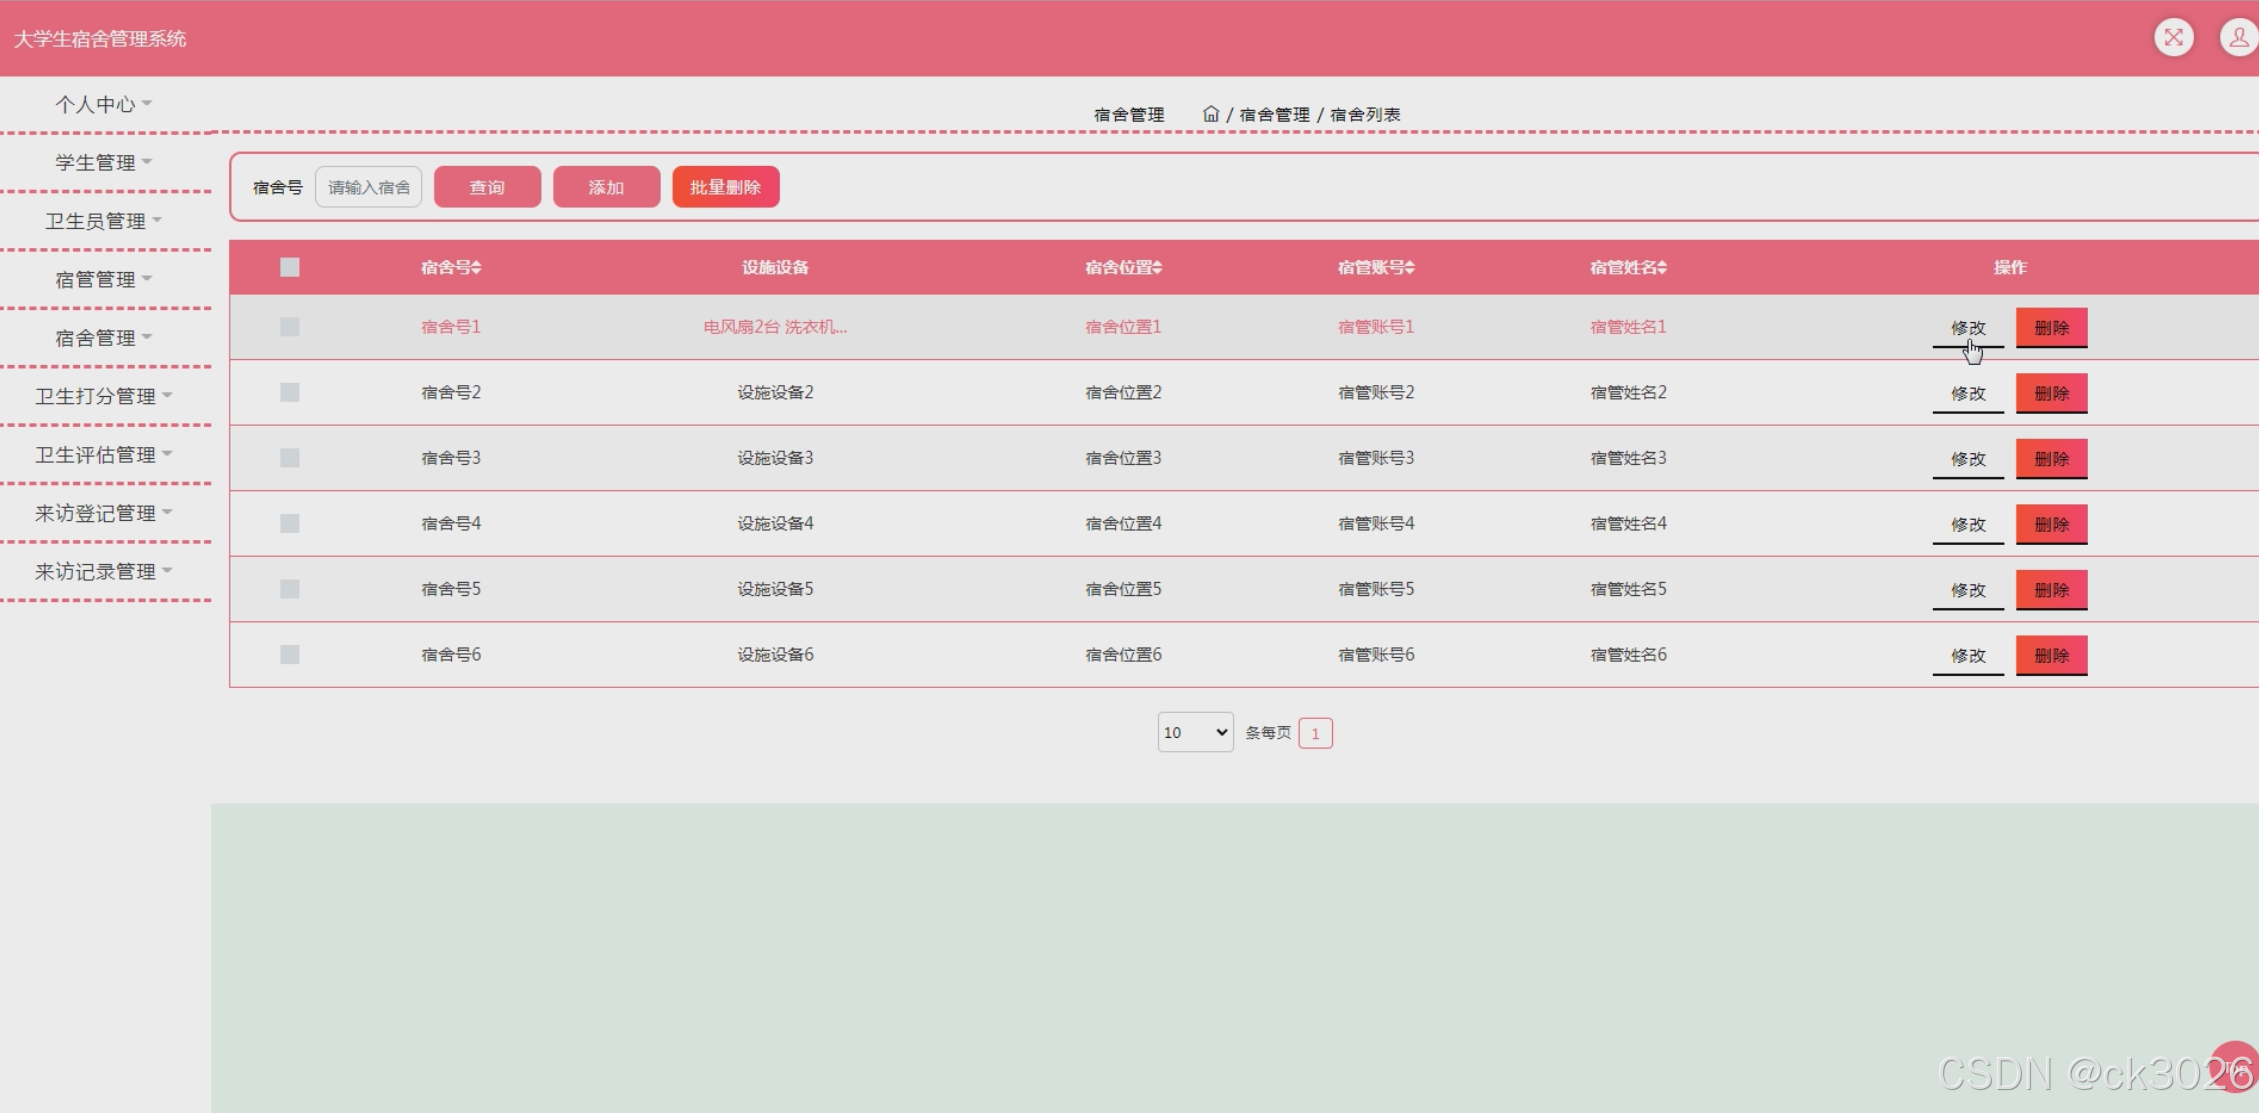The width and height of the screenshot is (2259, 1113).
Task: Select the checkbox for 宿舍号5 row
Action: click(290, 589)
